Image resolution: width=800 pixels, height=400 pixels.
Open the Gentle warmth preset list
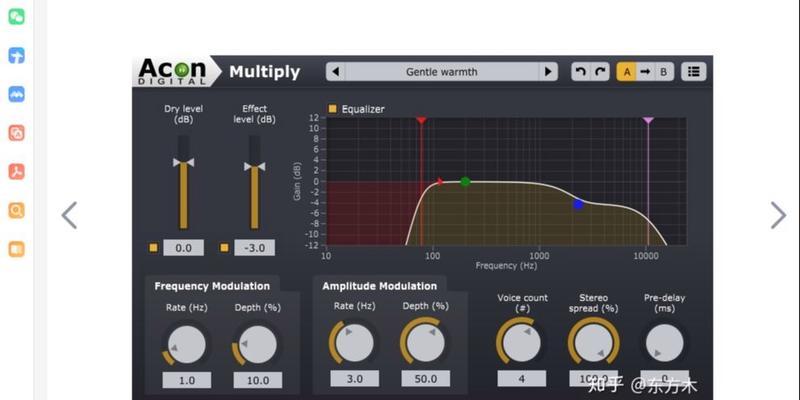click(x=442, y=72)
